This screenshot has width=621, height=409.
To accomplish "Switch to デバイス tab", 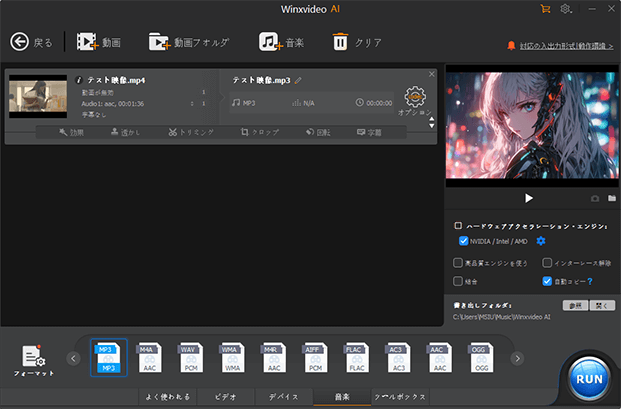I will [284, 397].
